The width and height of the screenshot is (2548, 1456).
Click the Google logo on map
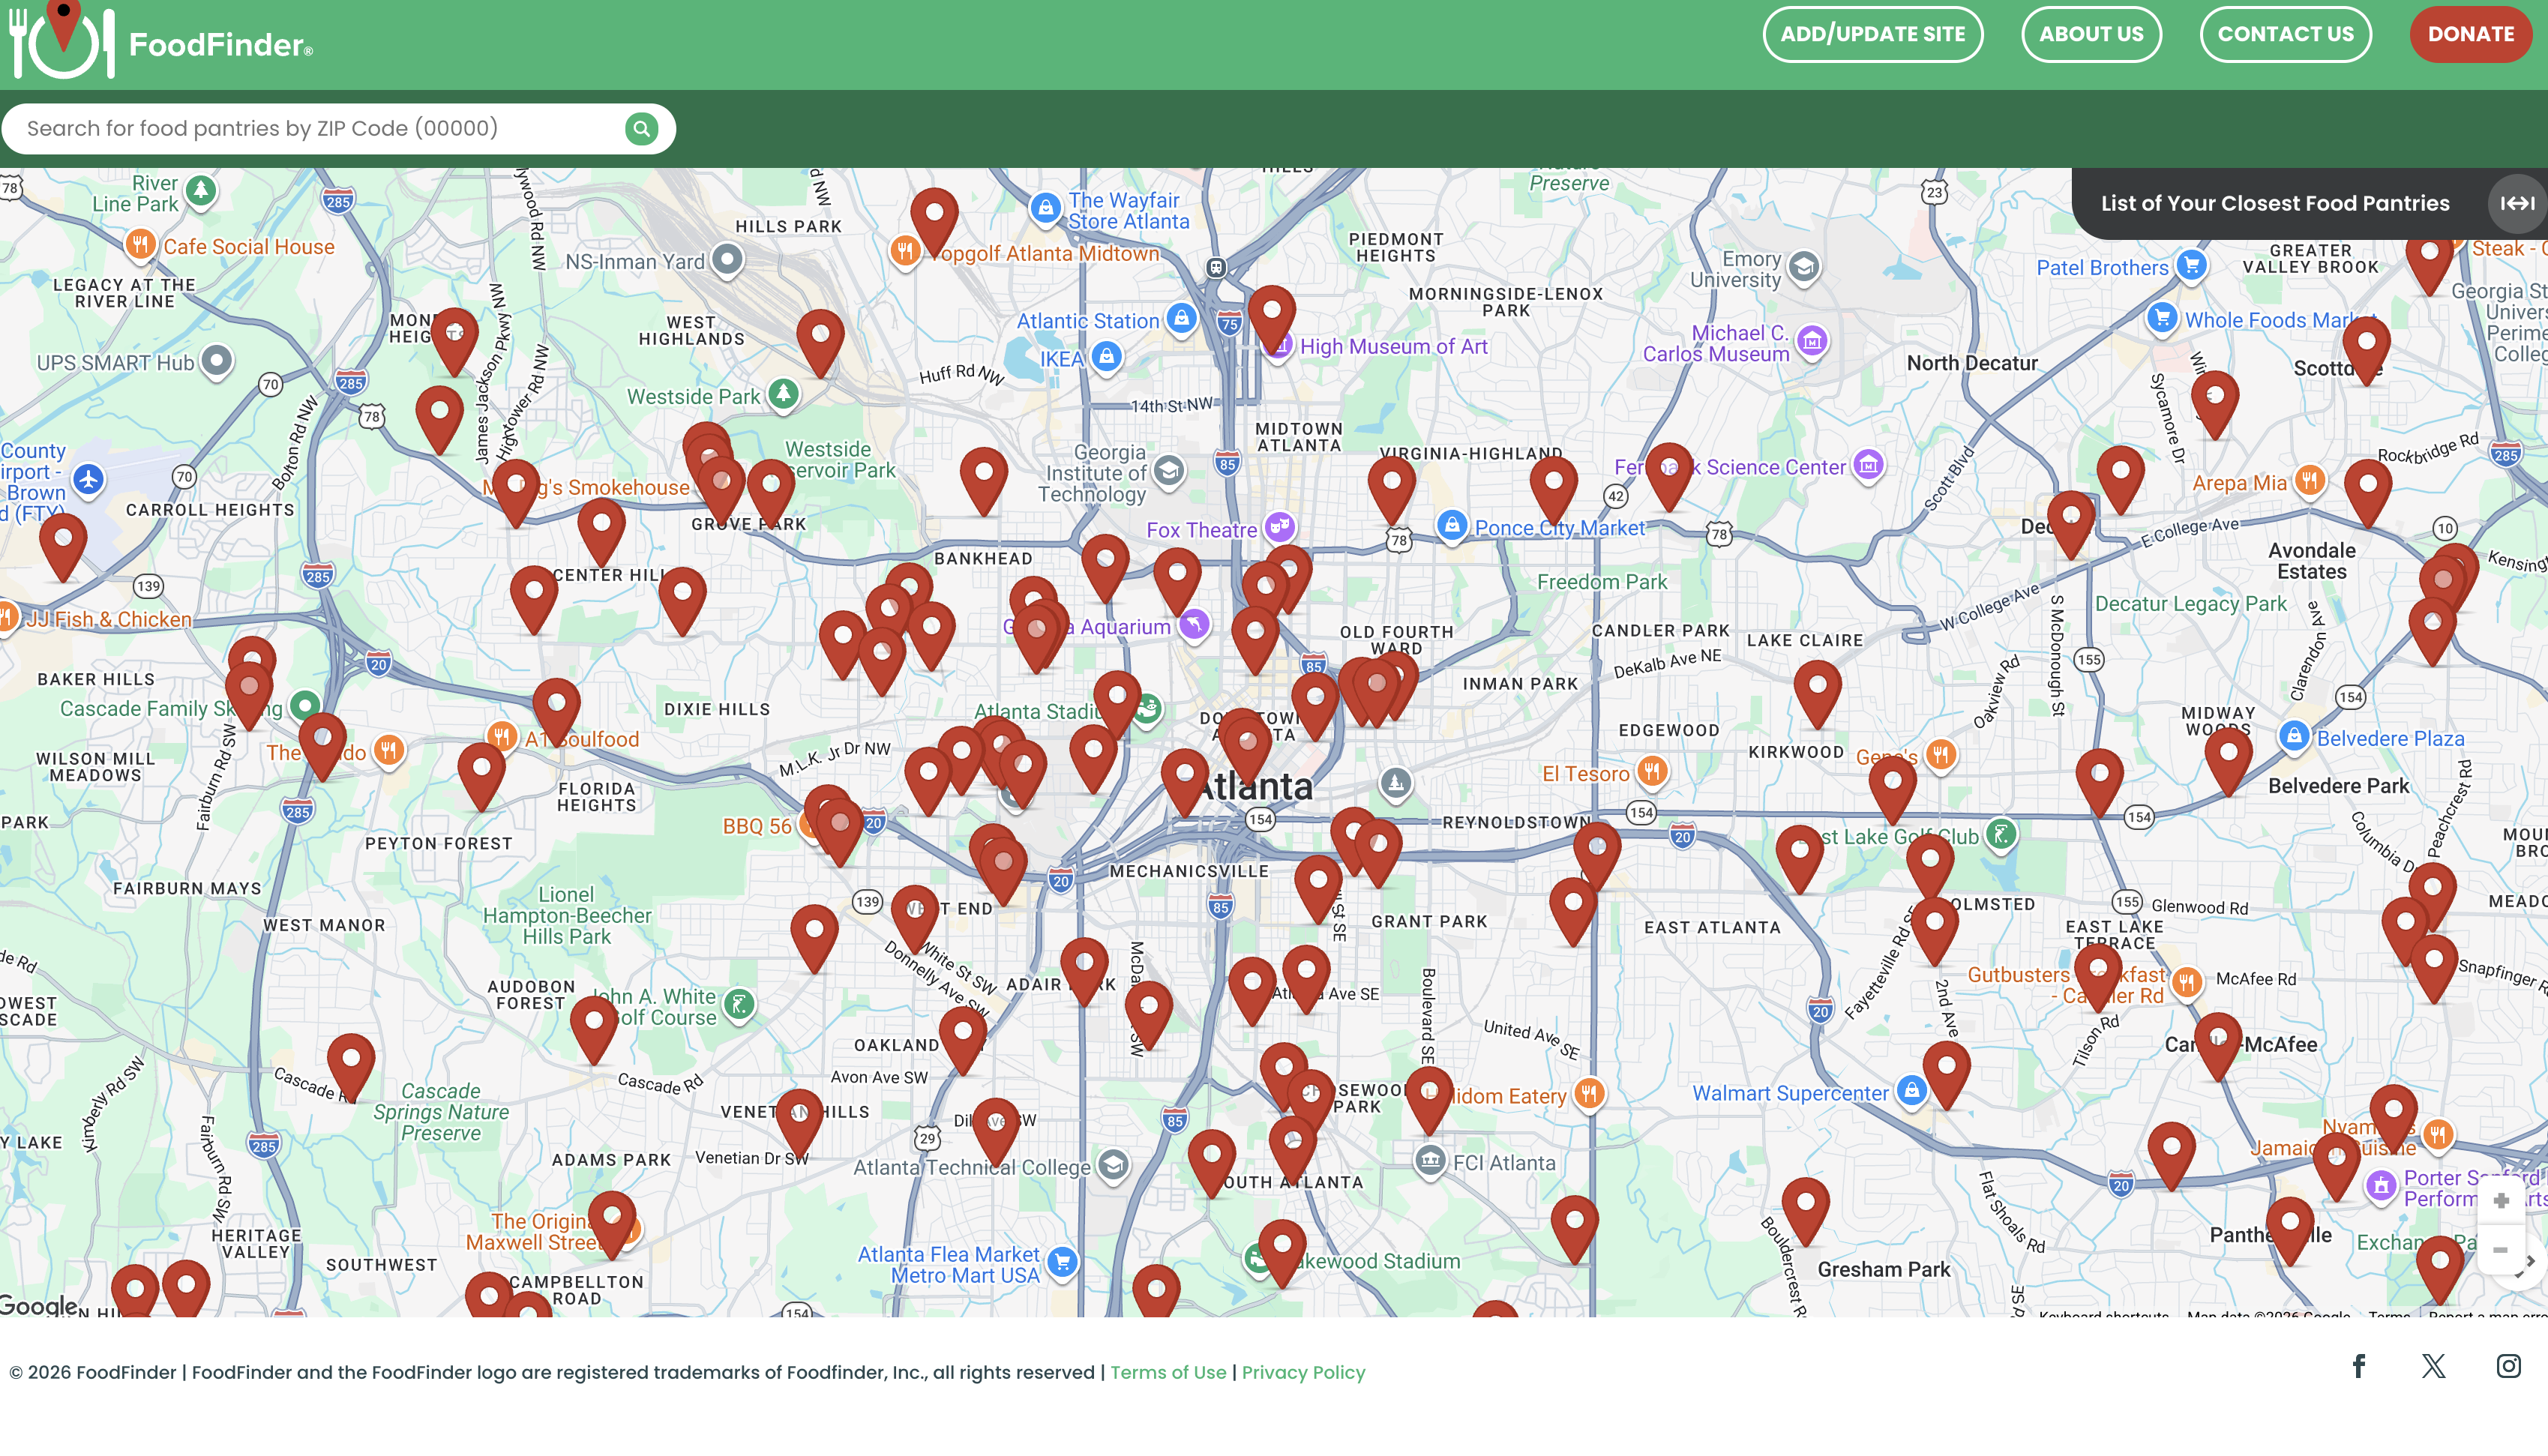[38, 1305]
